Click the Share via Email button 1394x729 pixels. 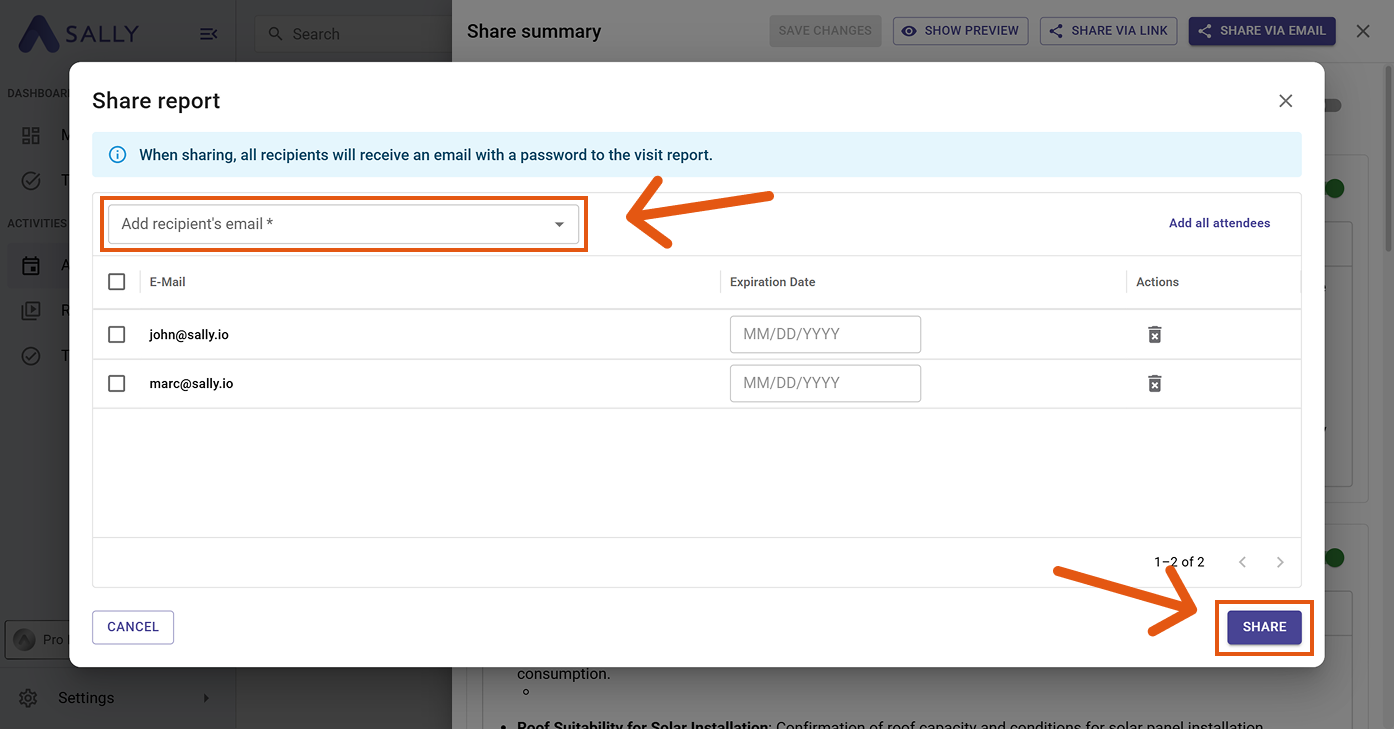point(1261,31)
